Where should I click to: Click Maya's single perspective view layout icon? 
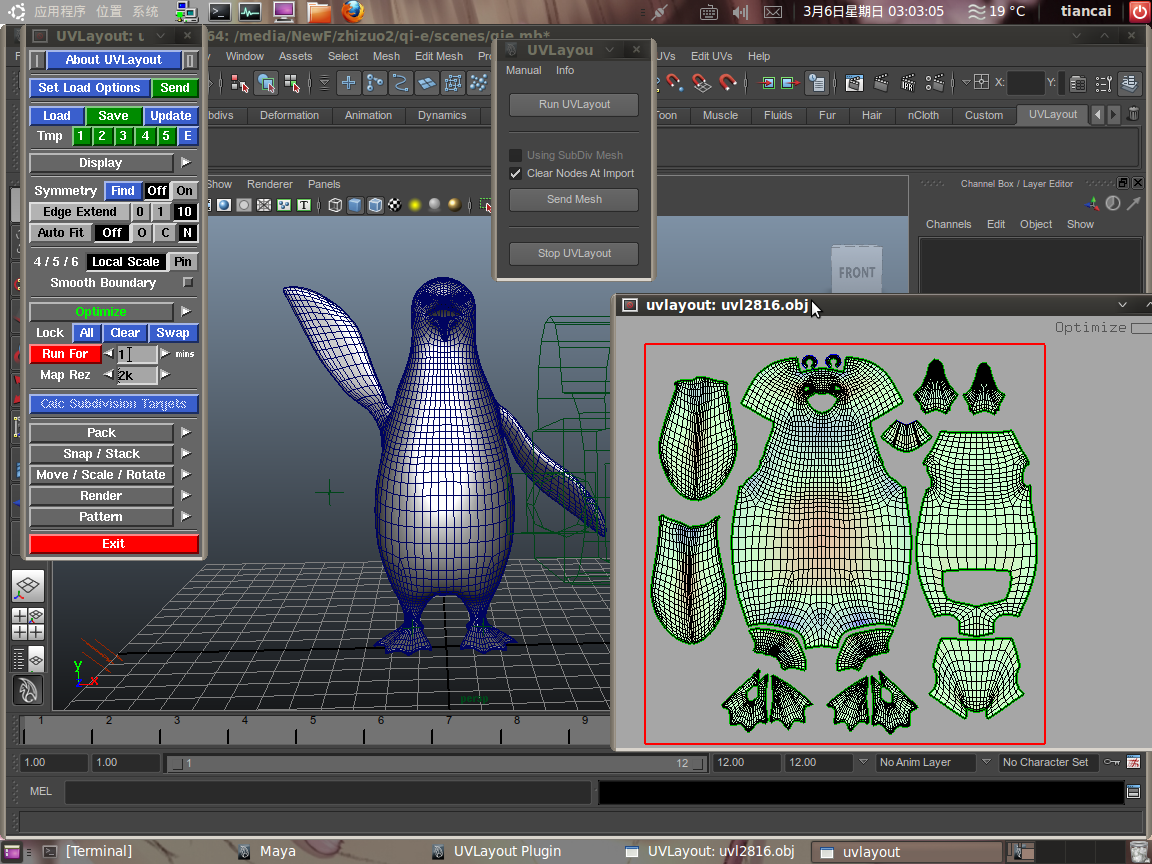(28, 586)
